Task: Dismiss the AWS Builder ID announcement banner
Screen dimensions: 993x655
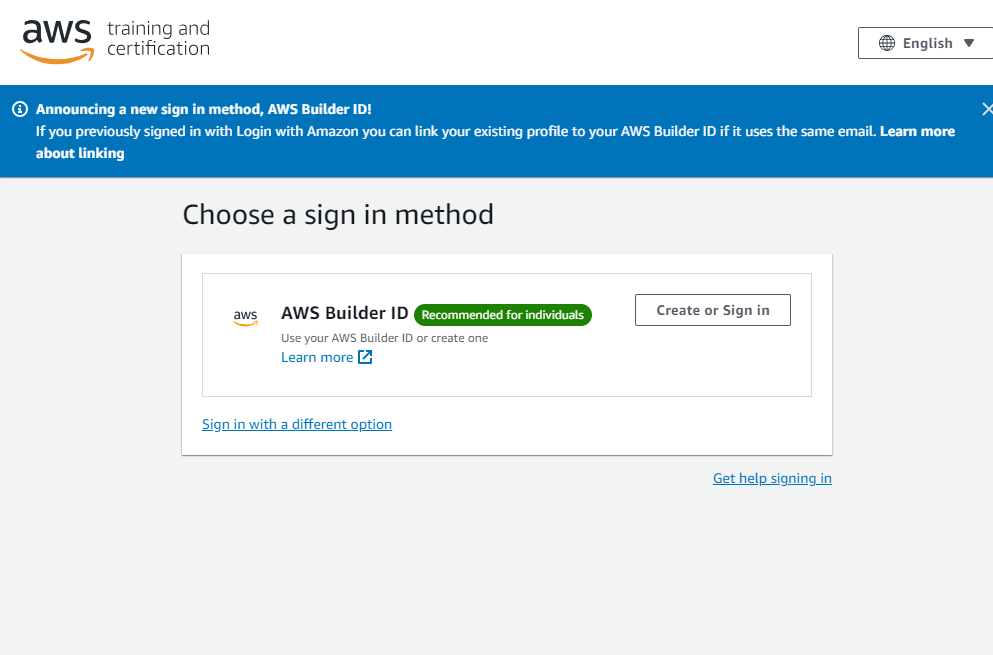Action: pyautogui.click(x=987, y=109)
